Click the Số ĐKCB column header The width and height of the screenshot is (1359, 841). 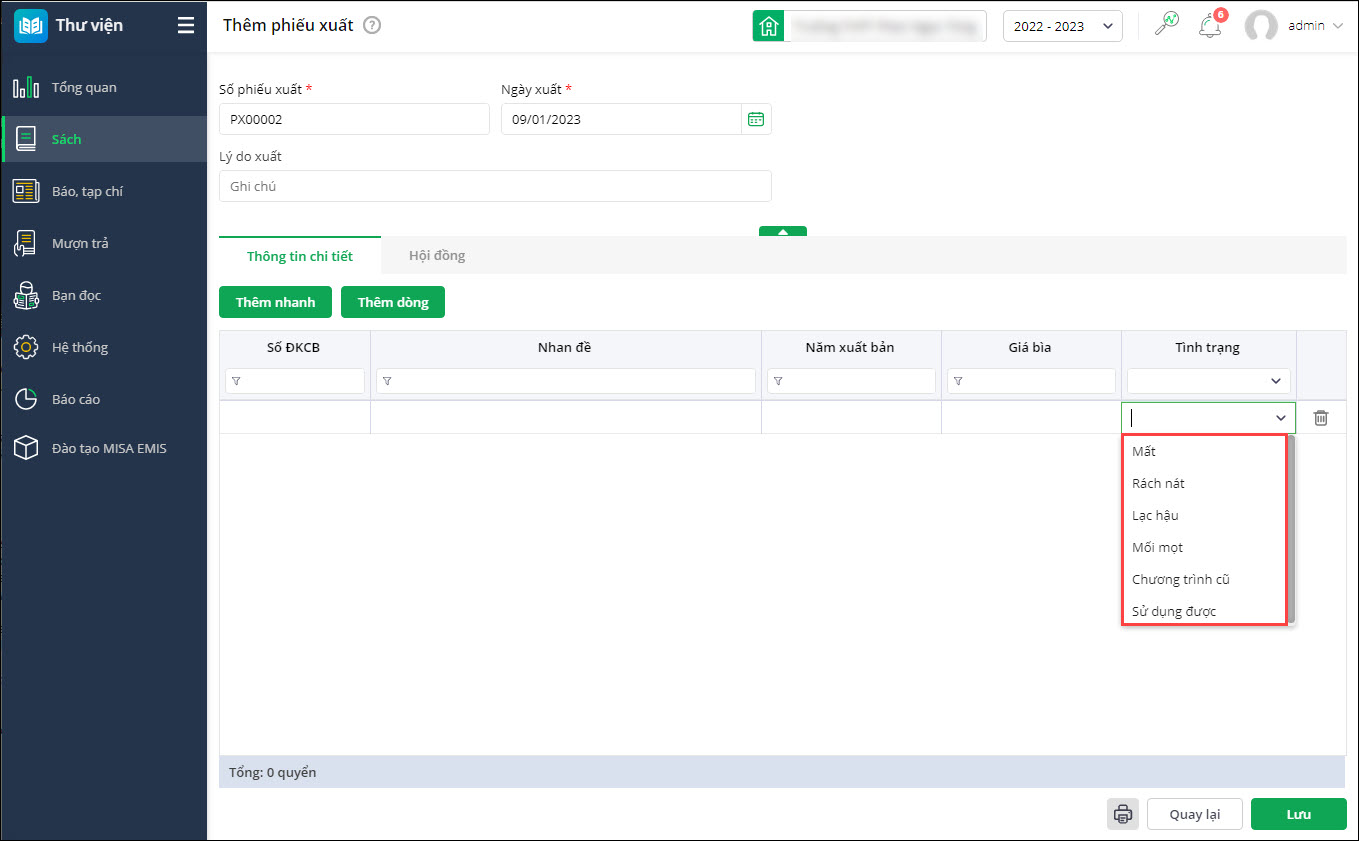295,347
